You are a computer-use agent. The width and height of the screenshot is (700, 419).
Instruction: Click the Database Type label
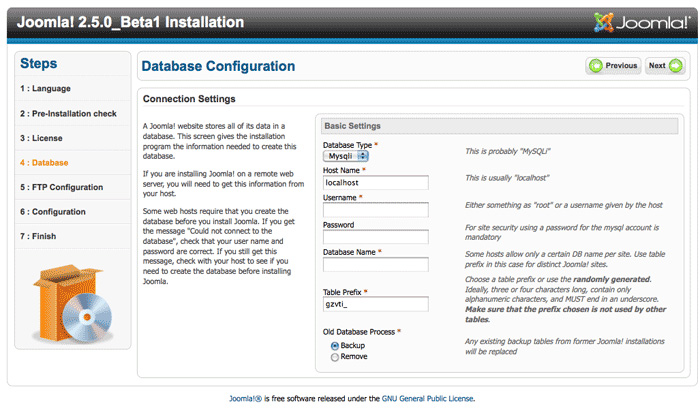click(347, 145)
